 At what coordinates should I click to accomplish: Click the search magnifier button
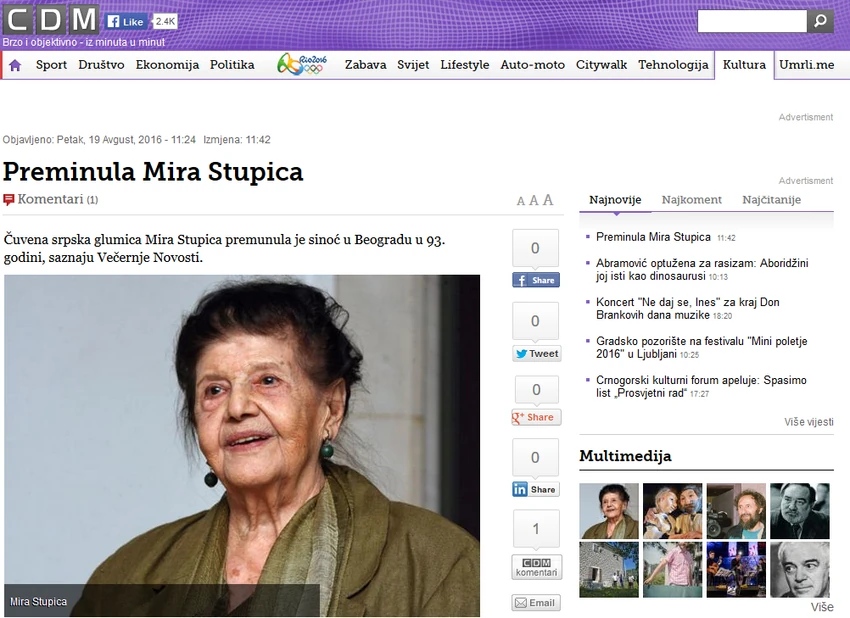[x=820, y=21]
